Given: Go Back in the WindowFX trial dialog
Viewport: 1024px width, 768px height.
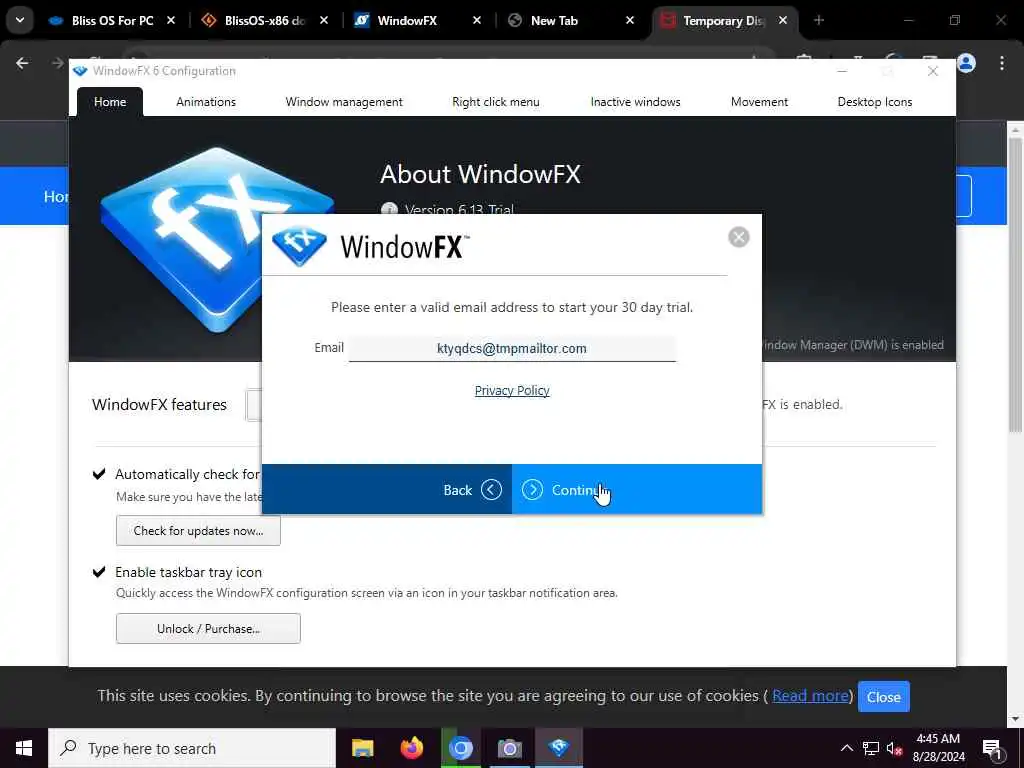Looking at the screenshot, I should tap(387, 489).
